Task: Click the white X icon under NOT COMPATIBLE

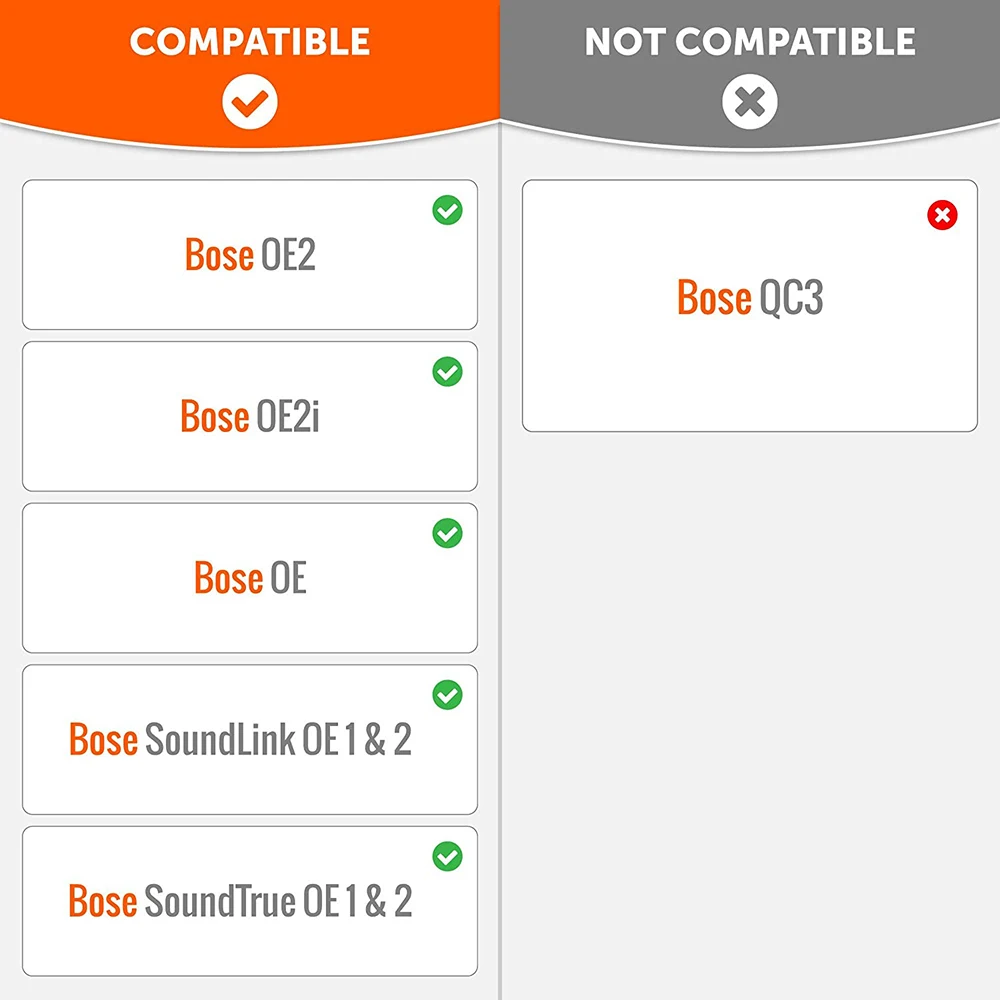Action: pyautogui.click(x=750, y=101)
